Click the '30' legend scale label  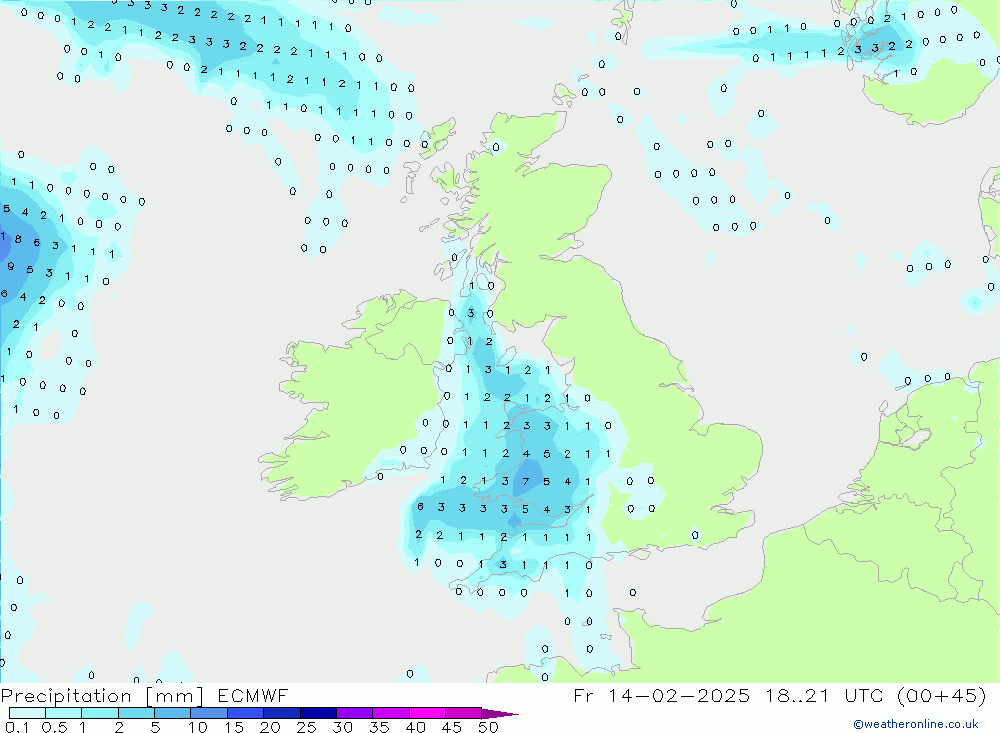pos(343,727)
